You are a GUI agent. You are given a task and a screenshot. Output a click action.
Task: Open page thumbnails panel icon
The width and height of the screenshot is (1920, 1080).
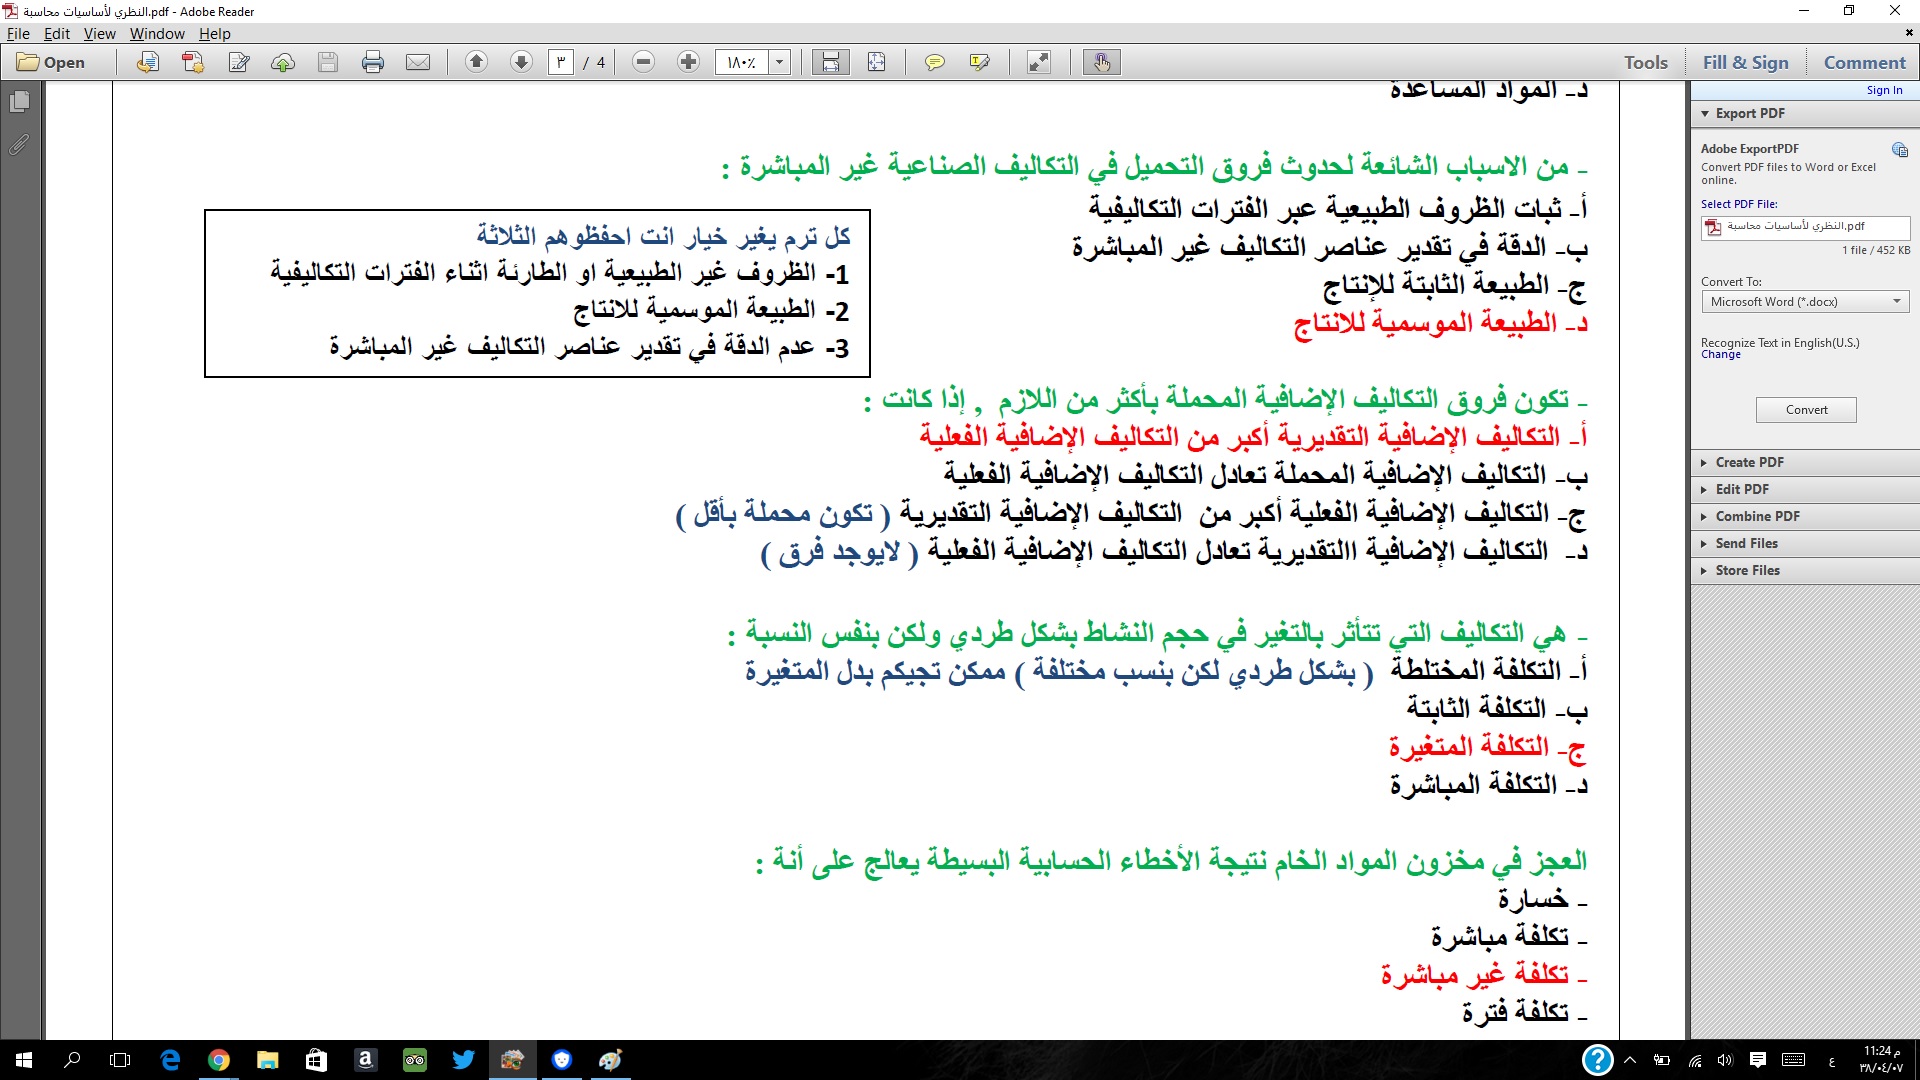point(19,102)
